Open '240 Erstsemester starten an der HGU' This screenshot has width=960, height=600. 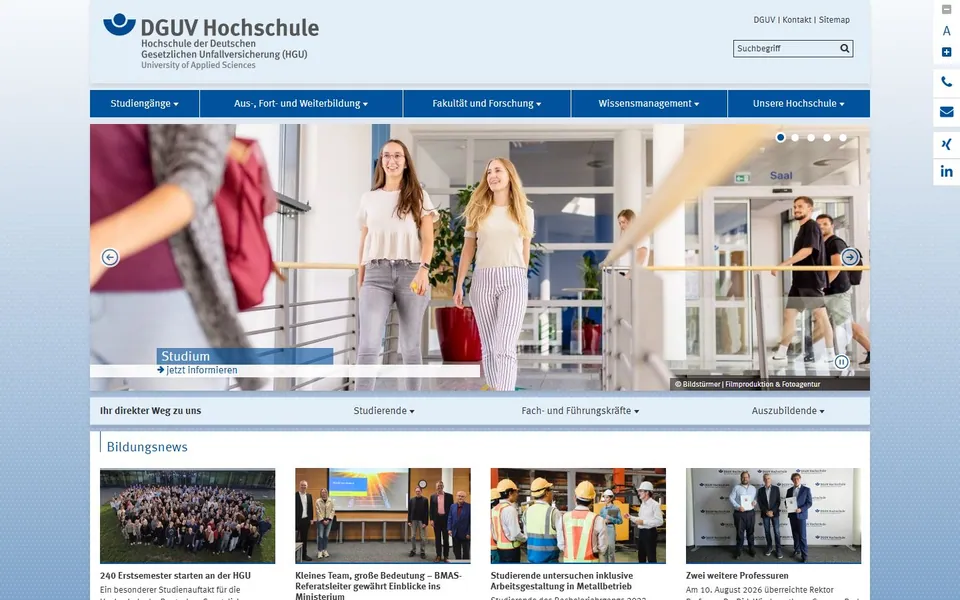[x=175, y=576]
